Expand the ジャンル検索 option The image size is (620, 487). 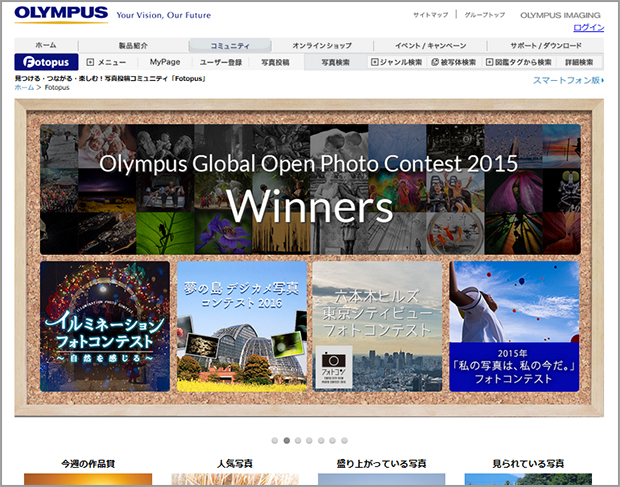(x=397, y=62)
